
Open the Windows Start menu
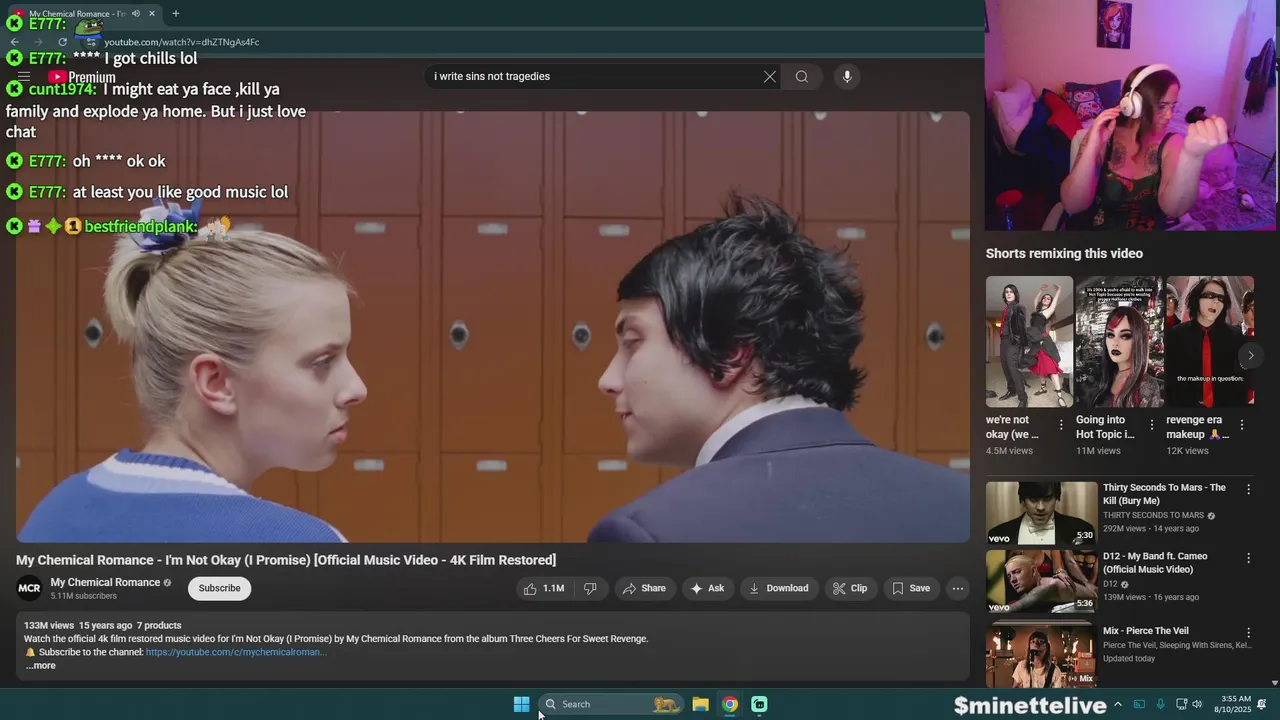tap(521, 704)
